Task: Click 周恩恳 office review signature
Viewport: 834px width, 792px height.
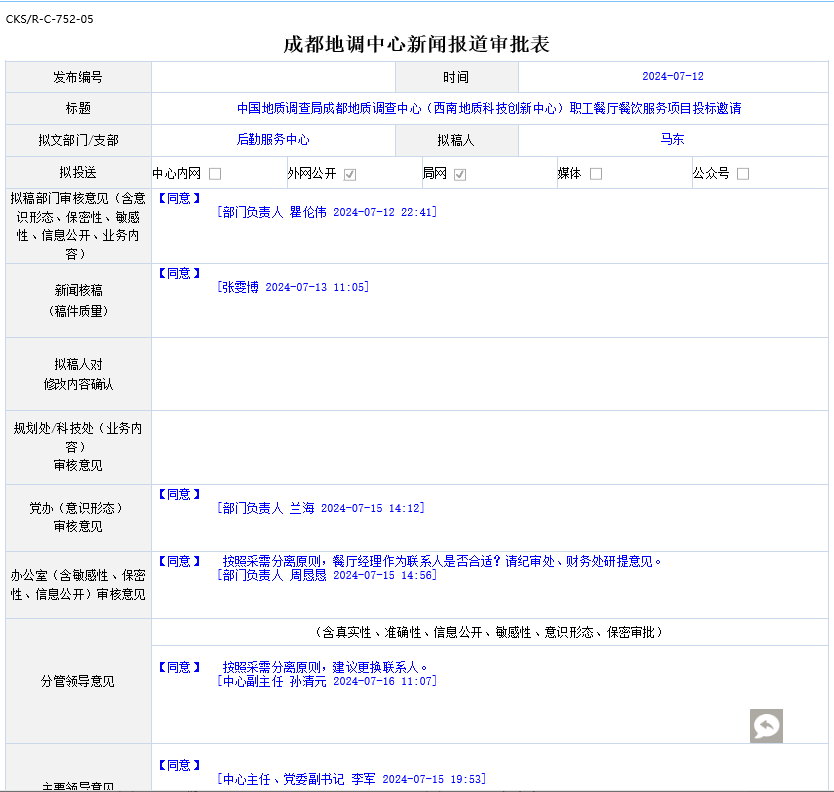Action: point(326,575)
